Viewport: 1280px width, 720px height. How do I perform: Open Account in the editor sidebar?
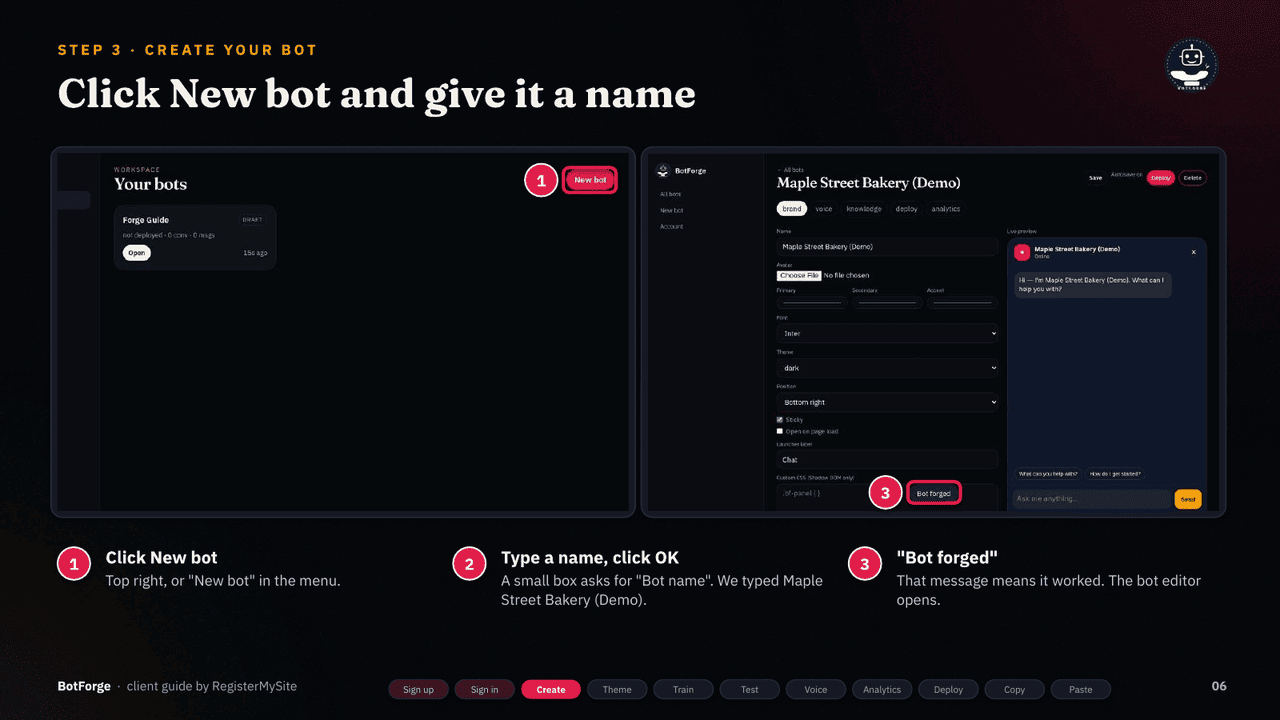[671, 226]
